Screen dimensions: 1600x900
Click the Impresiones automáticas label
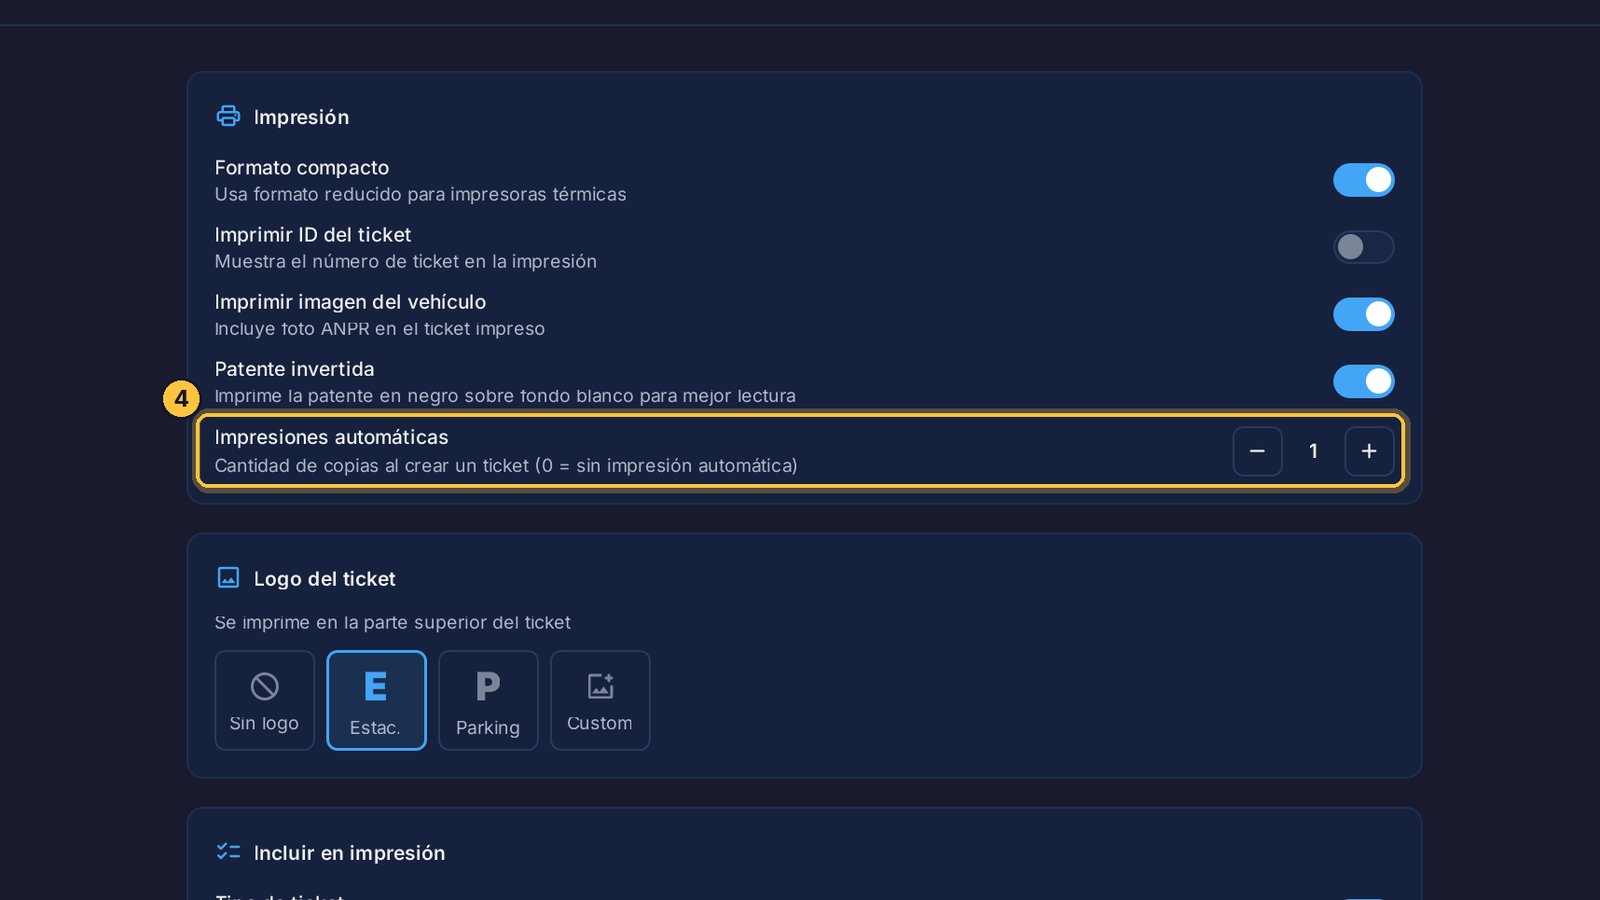click(x=331, y=437)
